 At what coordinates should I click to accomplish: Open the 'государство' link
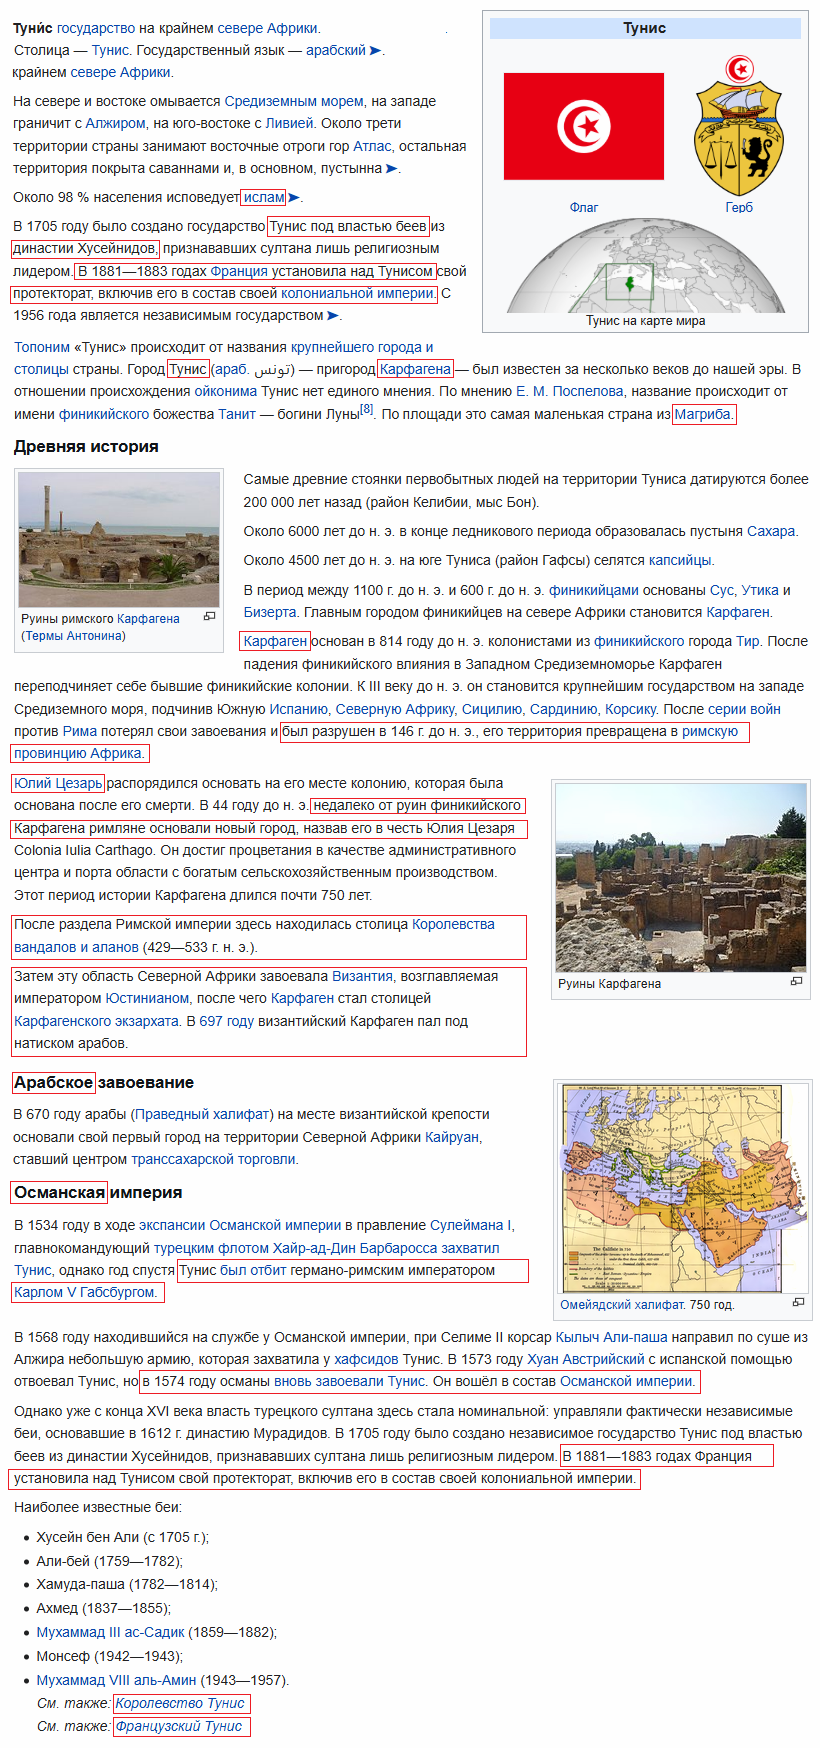tap(97, 28)
